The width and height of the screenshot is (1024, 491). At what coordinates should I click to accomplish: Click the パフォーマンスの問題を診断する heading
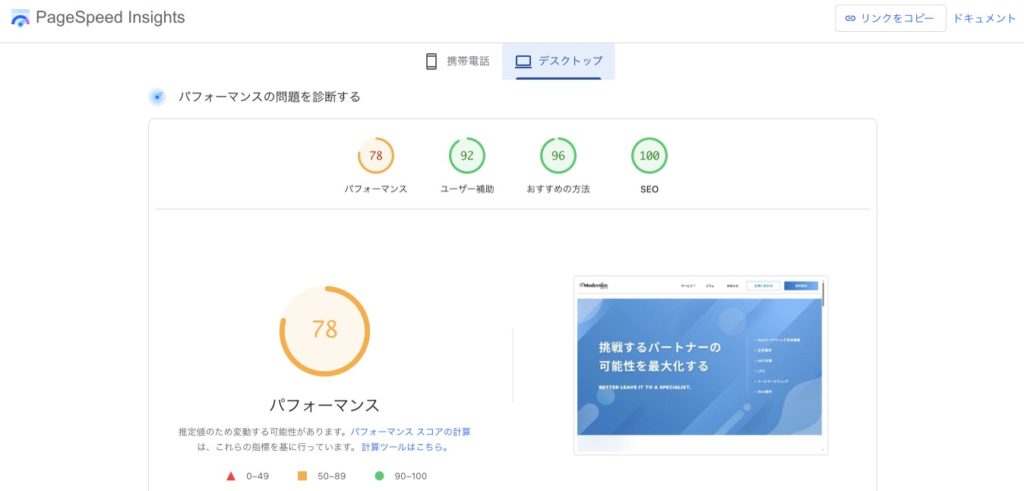tap(269, 97)
